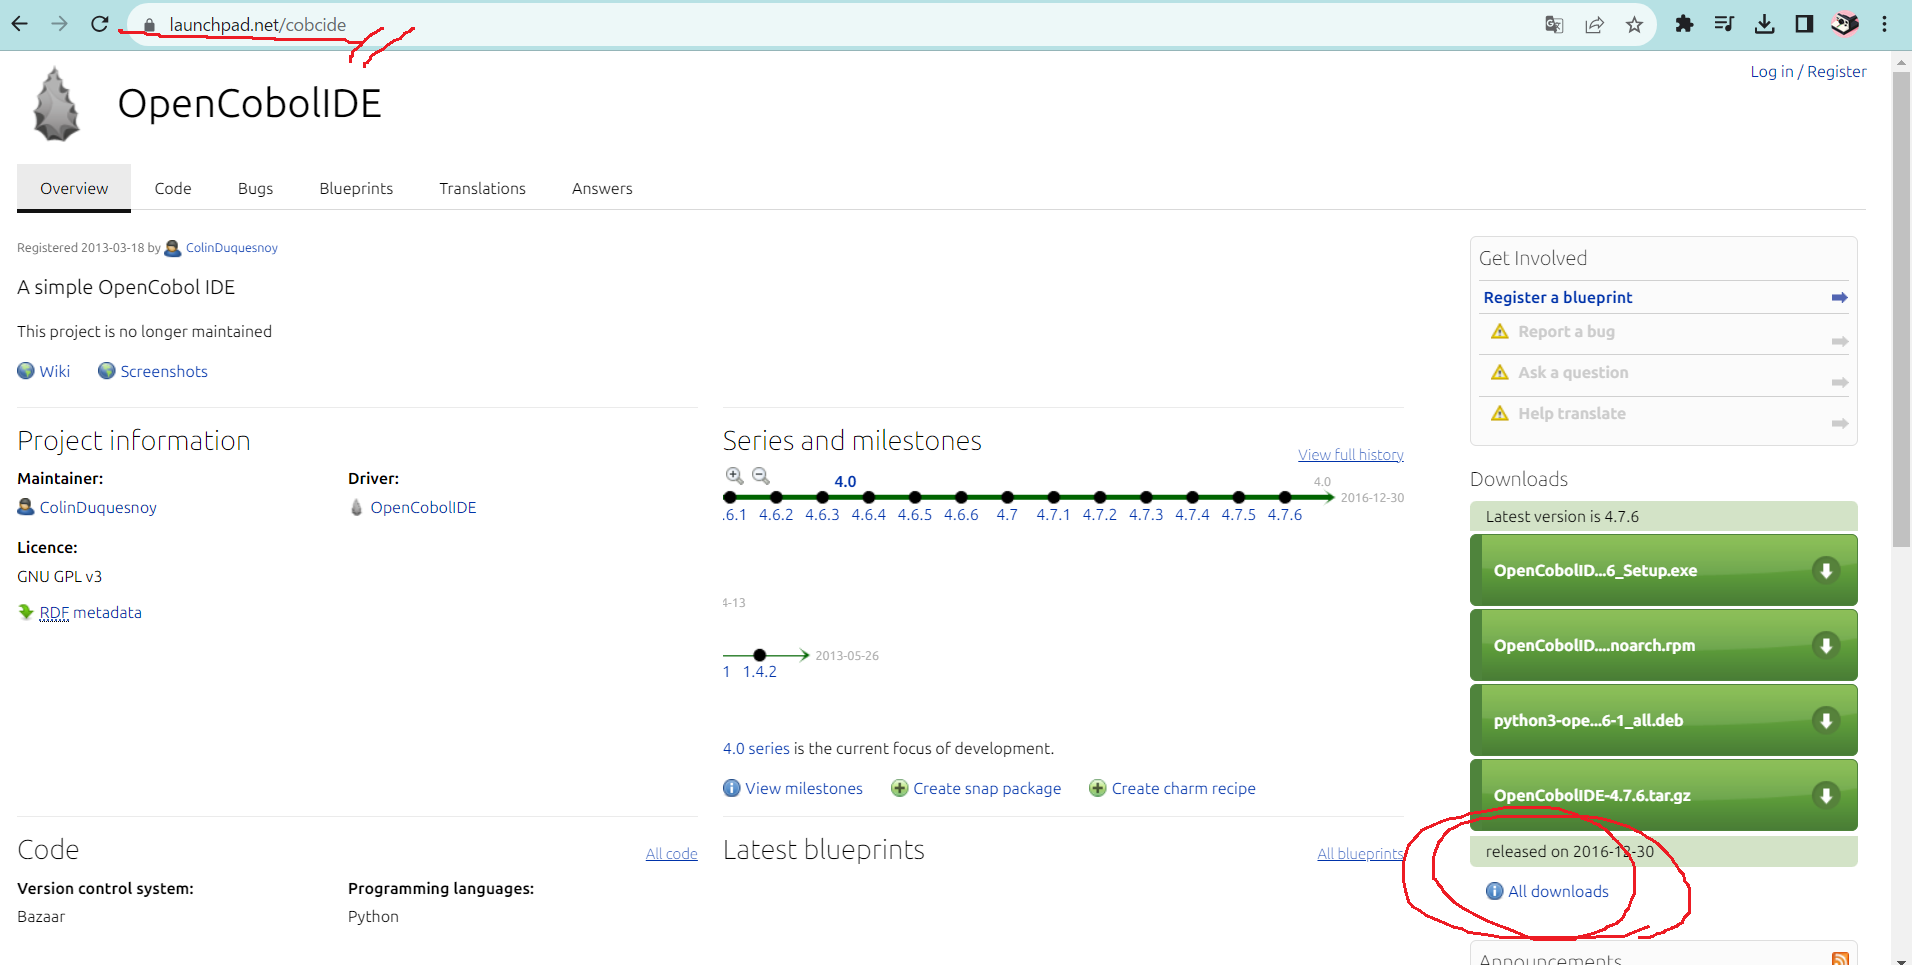Select milestone 4.6.3 on timeline
The width and height of the screenshot is (1920, 965).
[822, 514]
